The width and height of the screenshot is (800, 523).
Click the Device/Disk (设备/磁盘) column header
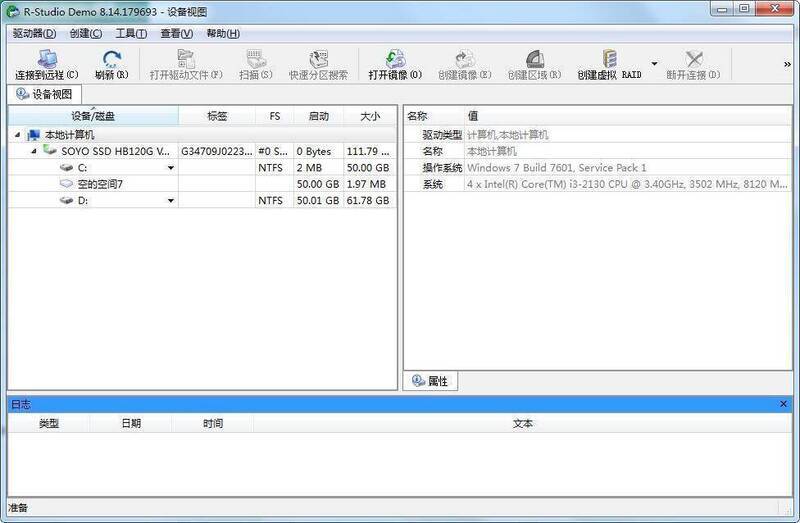tap(93, 116)
